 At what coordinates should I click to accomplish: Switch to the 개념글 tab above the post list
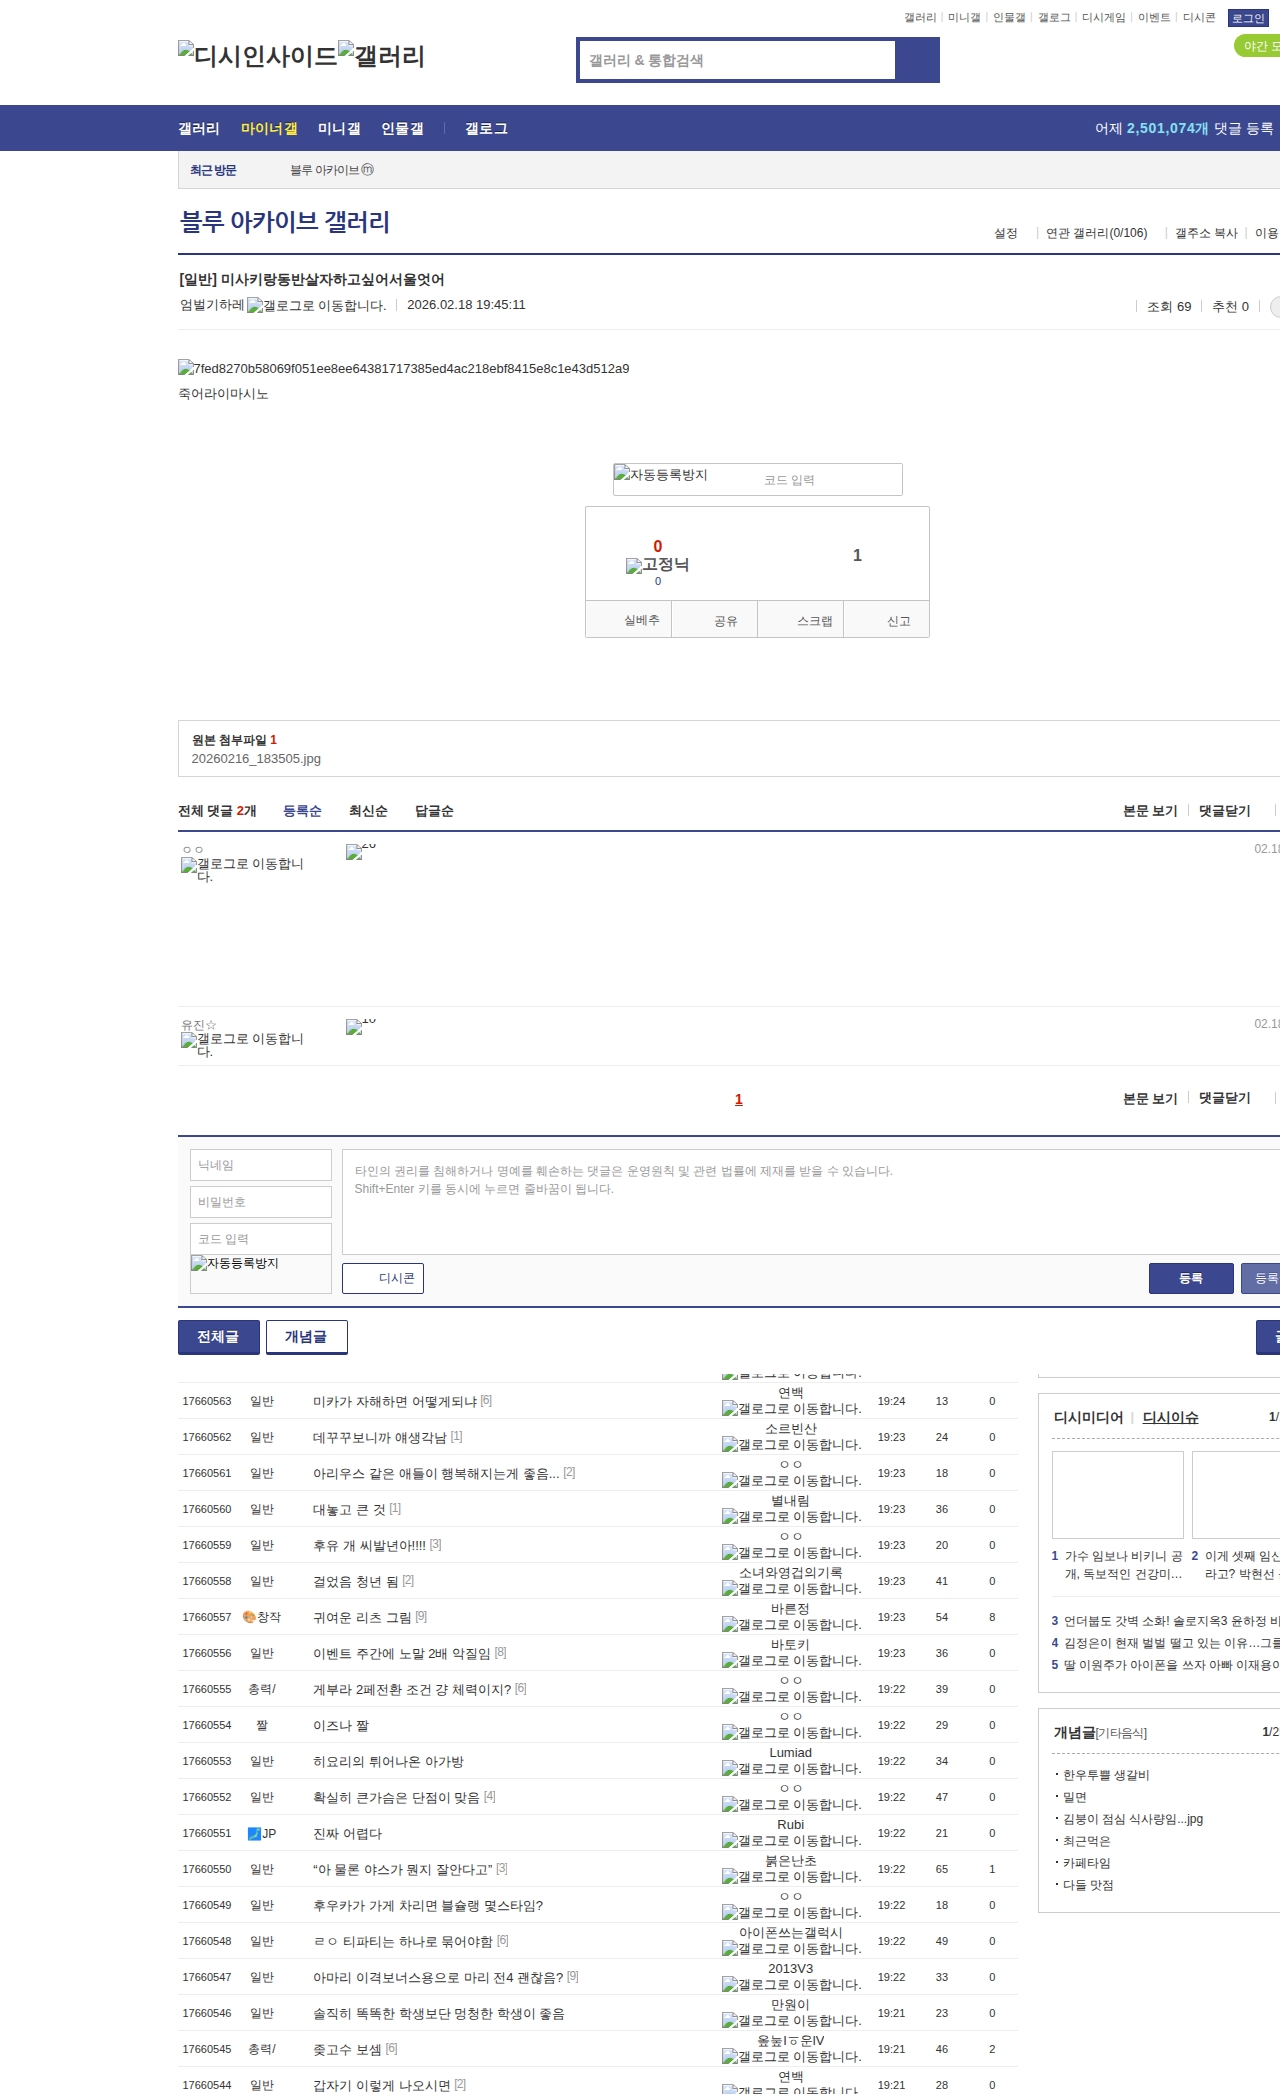click(306, 1337)
